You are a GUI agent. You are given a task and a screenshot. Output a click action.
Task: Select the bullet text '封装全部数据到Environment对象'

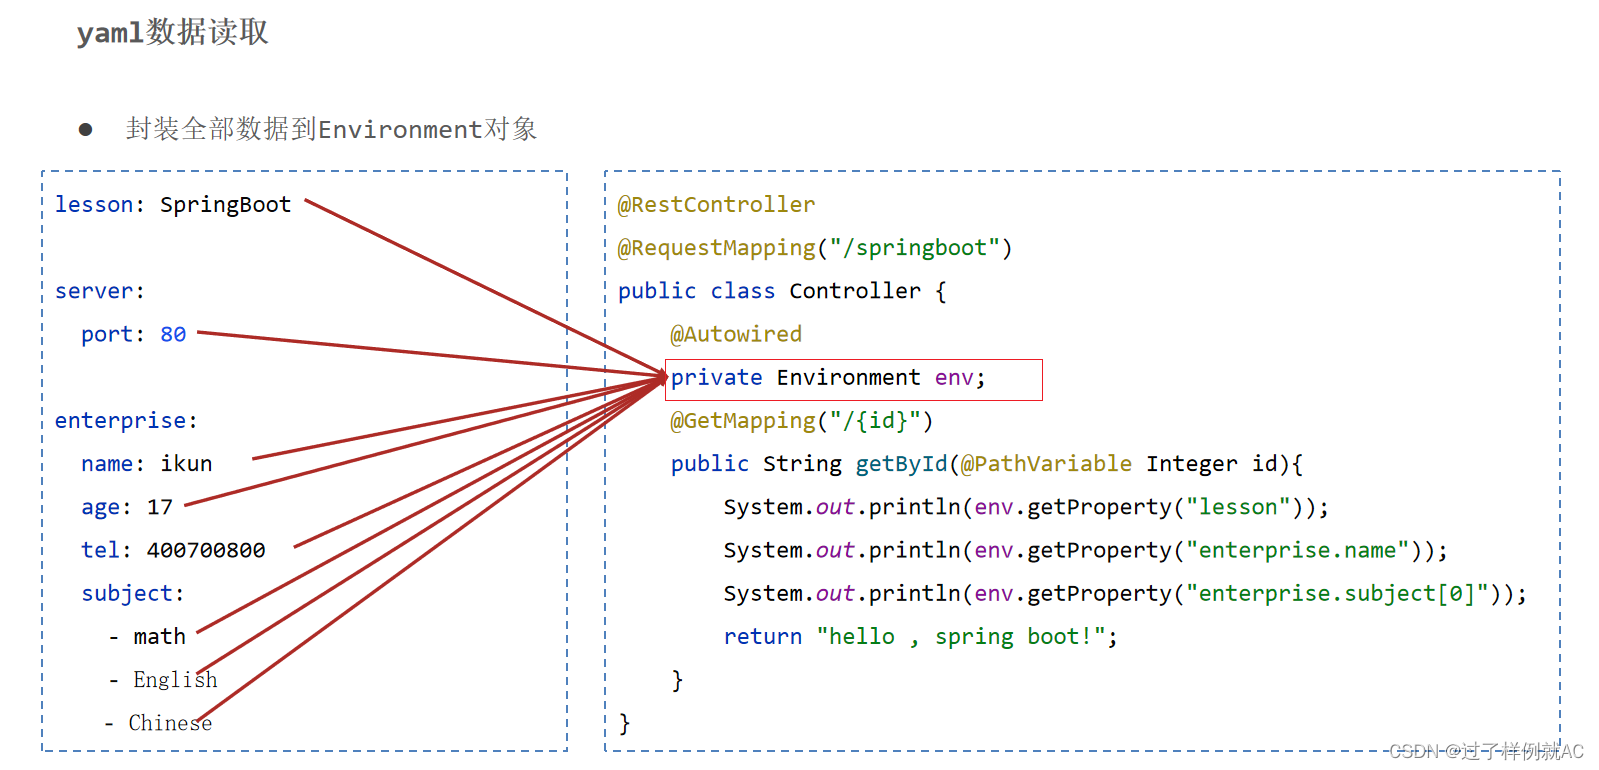[332, 129]
